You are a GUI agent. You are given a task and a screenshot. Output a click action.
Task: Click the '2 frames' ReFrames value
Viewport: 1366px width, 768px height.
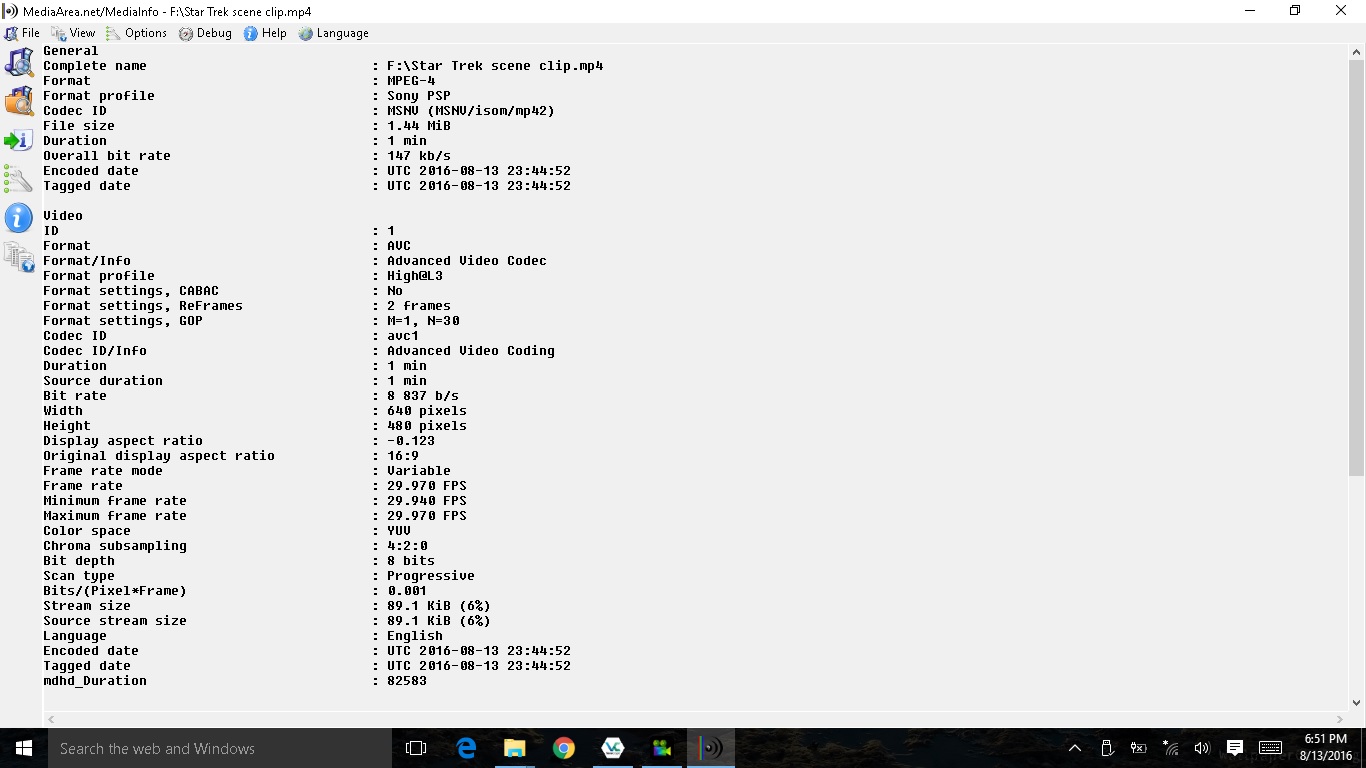point(419,306)
